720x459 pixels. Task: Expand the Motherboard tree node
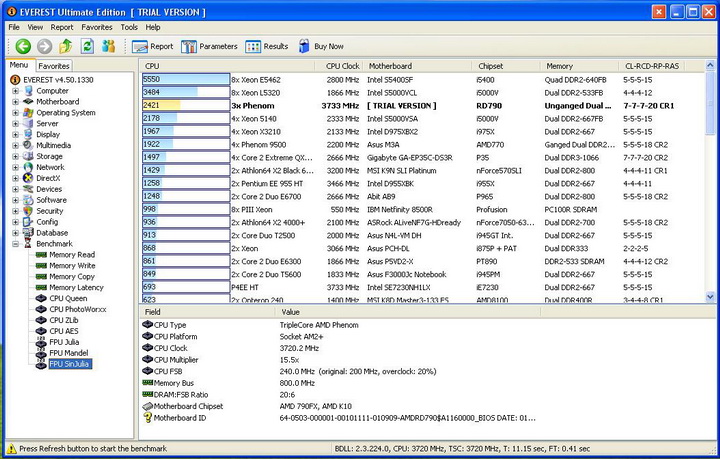point(15,102)
